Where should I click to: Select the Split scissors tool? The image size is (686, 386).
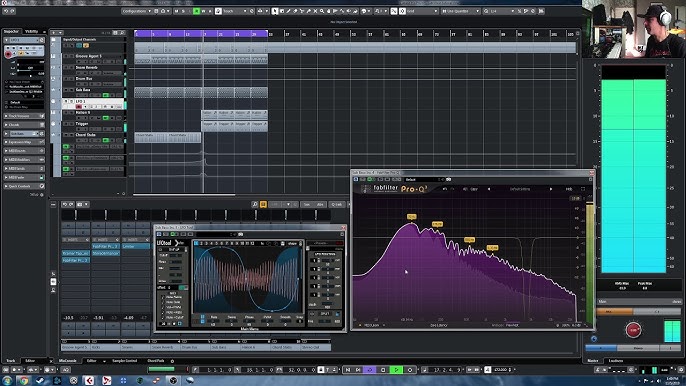(301, 11)
